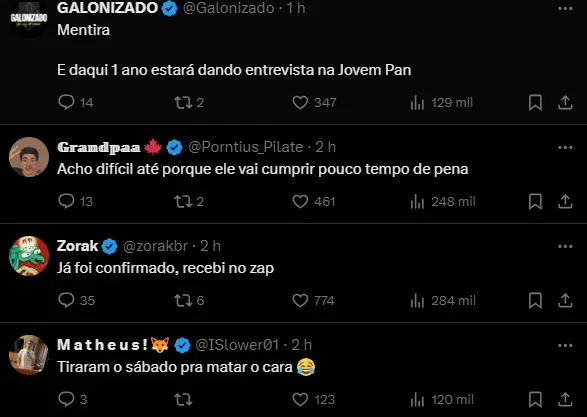Viewport: 587px width, 417px height.
Task: Open the GALONIZADO profile avatar
Action: point(29,18)
